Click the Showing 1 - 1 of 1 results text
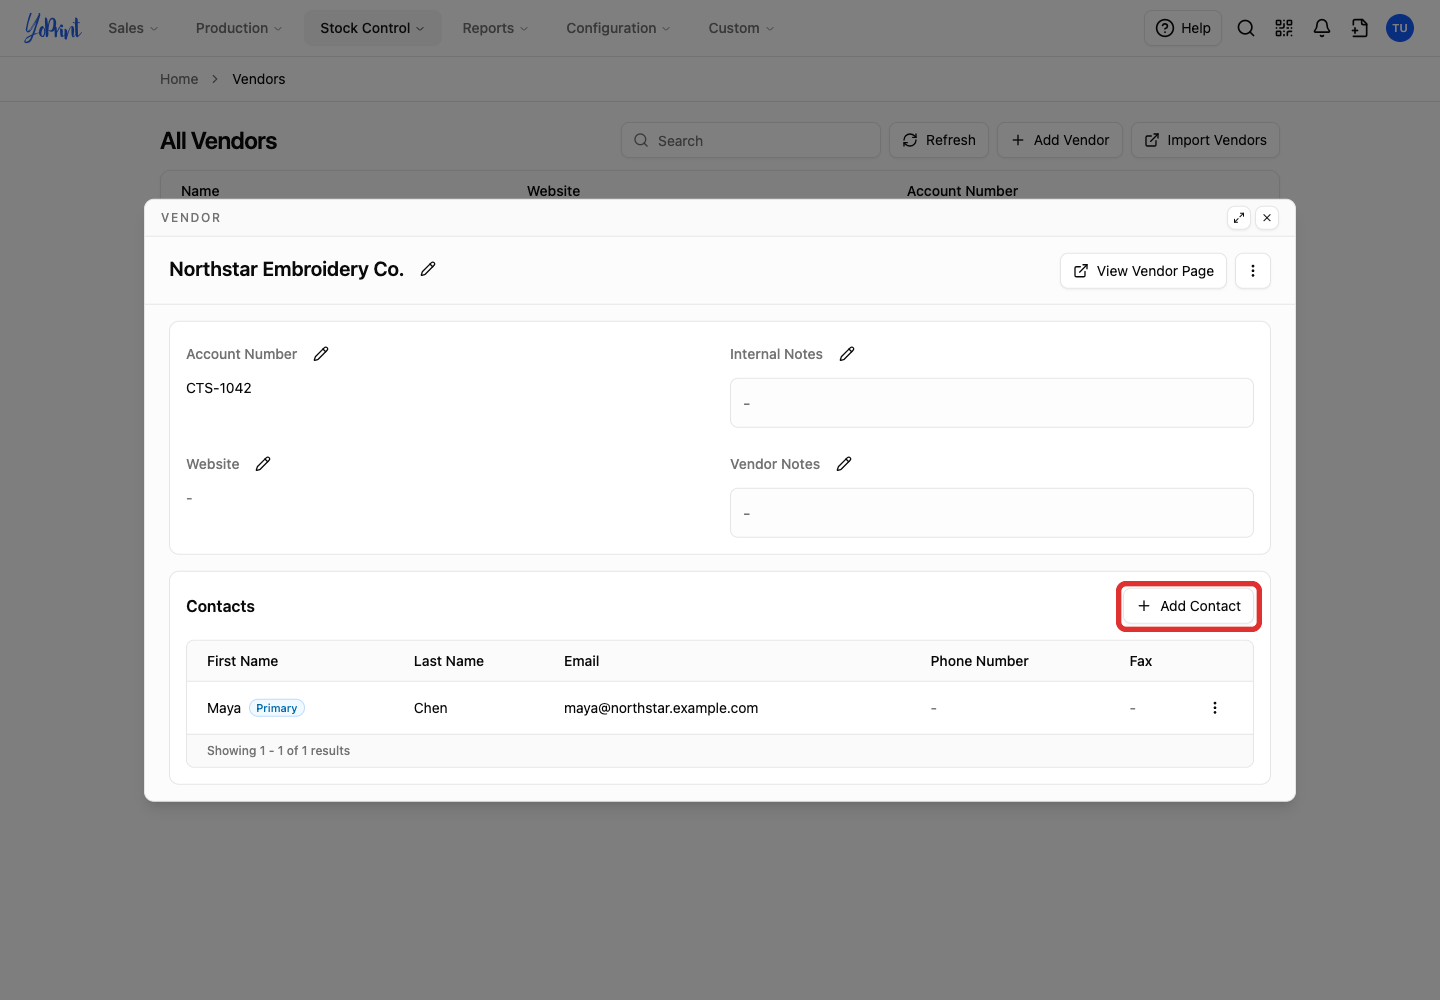Screen dimensions: 1440x1000 point(279,751)
